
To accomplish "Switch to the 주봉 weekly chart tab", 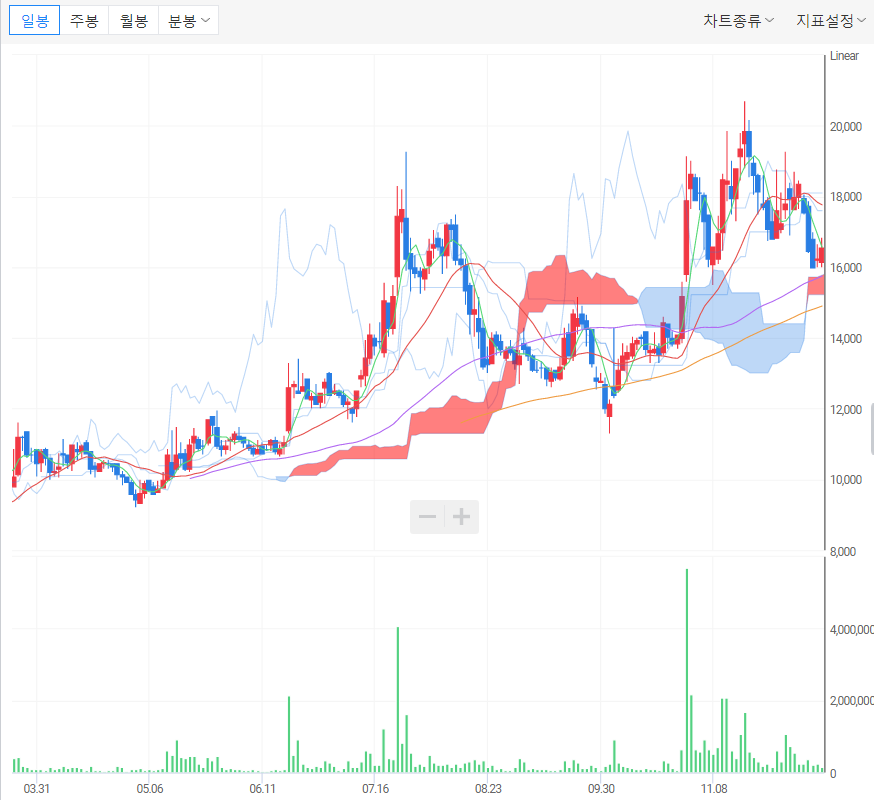I will coord(84,21).
